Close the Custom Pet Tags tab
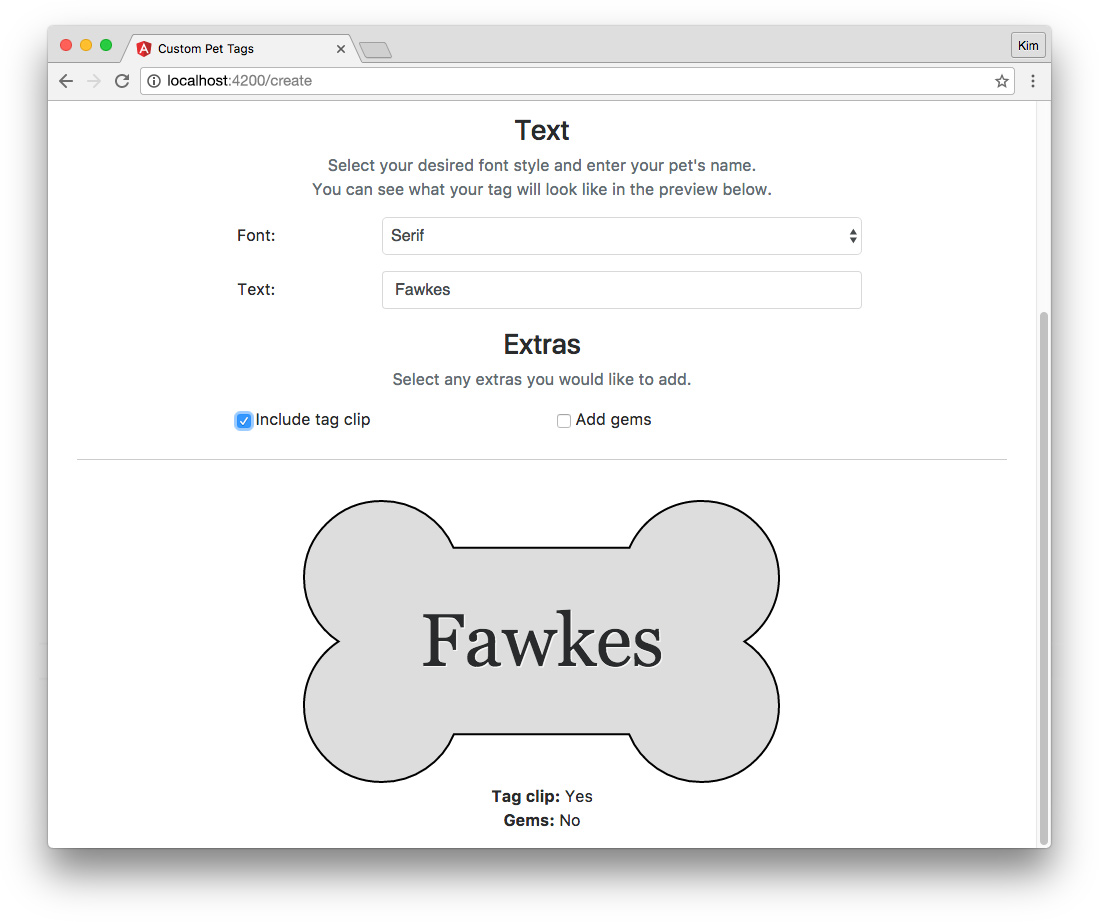1099x922 pixels. pyautogui.click(x=341, y=49)
